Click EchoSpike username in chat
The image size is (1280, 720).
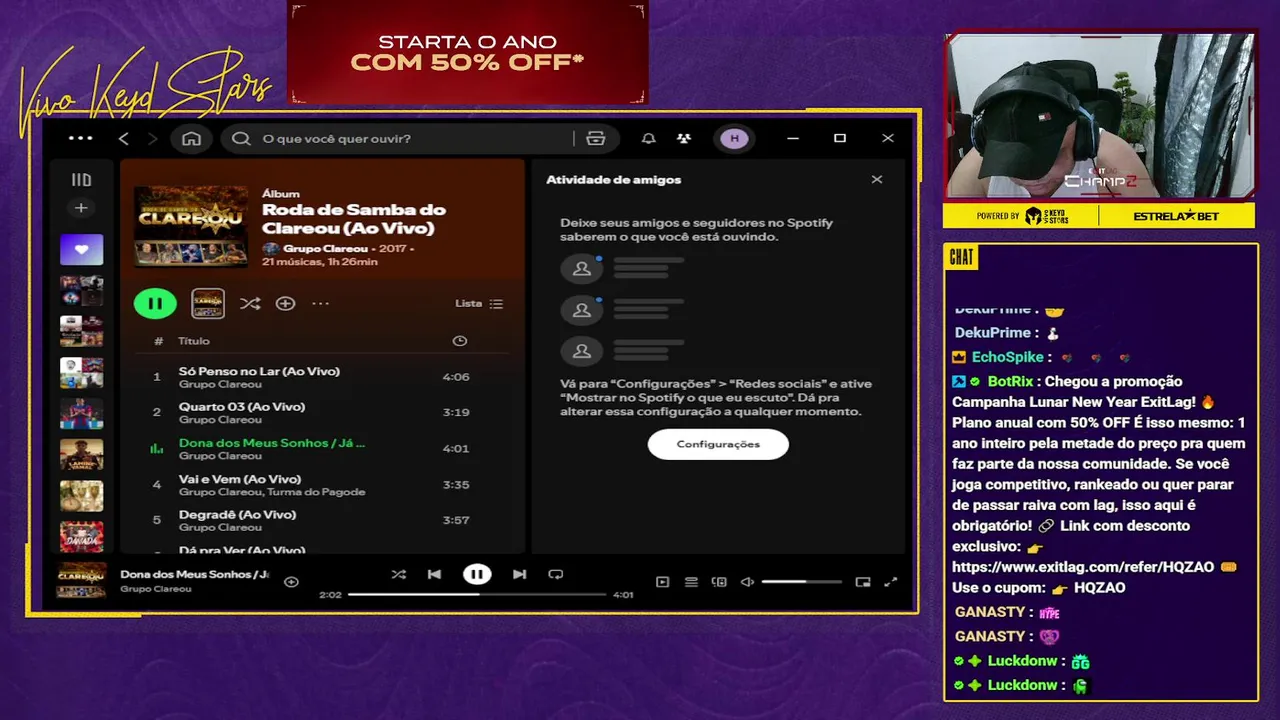pos(1007,357)
